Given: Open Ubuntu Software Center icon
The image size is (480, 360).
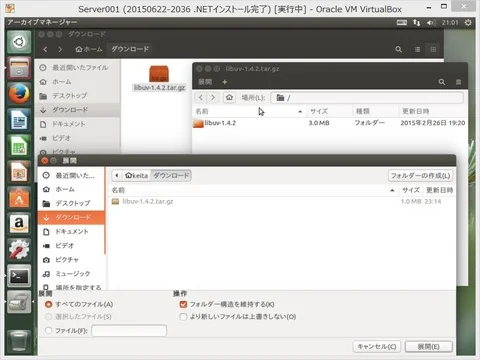Looking at the screenshot, I should (19, 198).
